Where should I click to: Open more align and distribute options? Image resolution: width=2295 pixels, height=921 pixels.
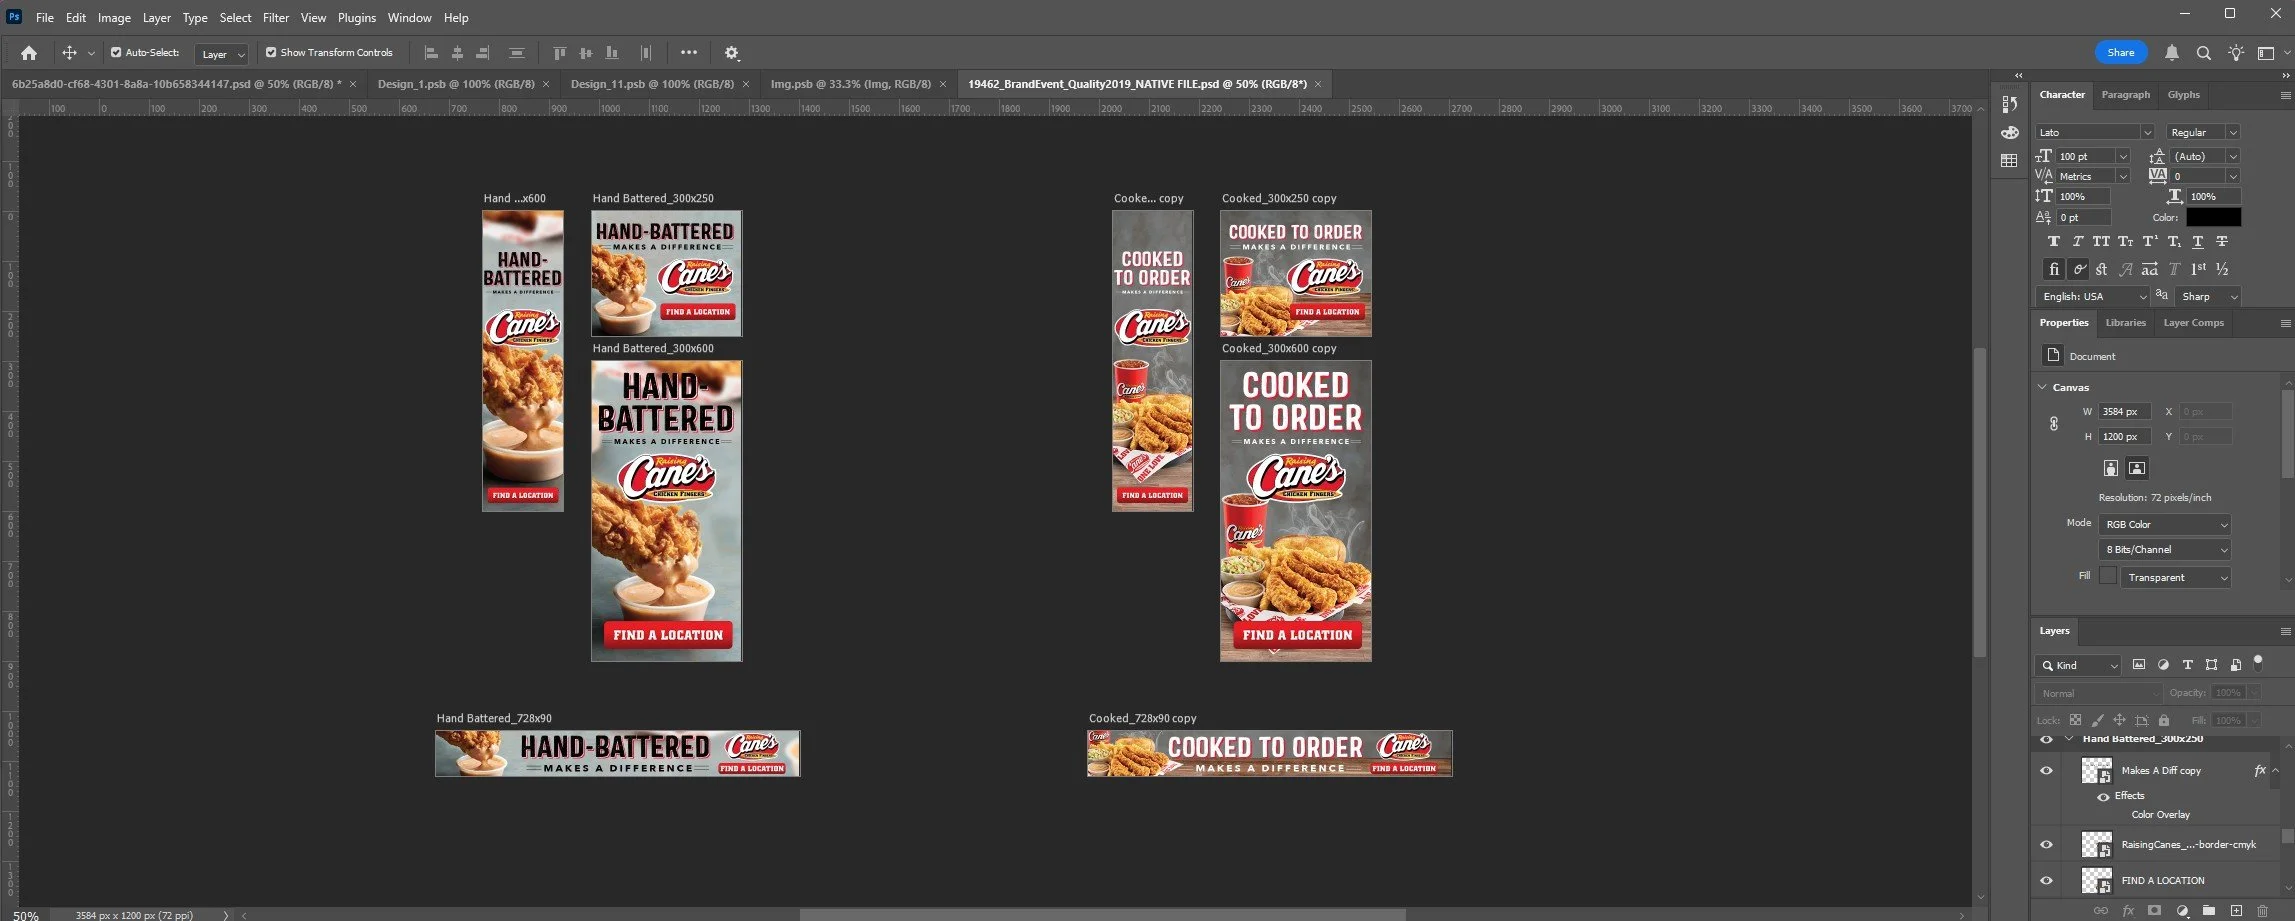pos(689,53)
